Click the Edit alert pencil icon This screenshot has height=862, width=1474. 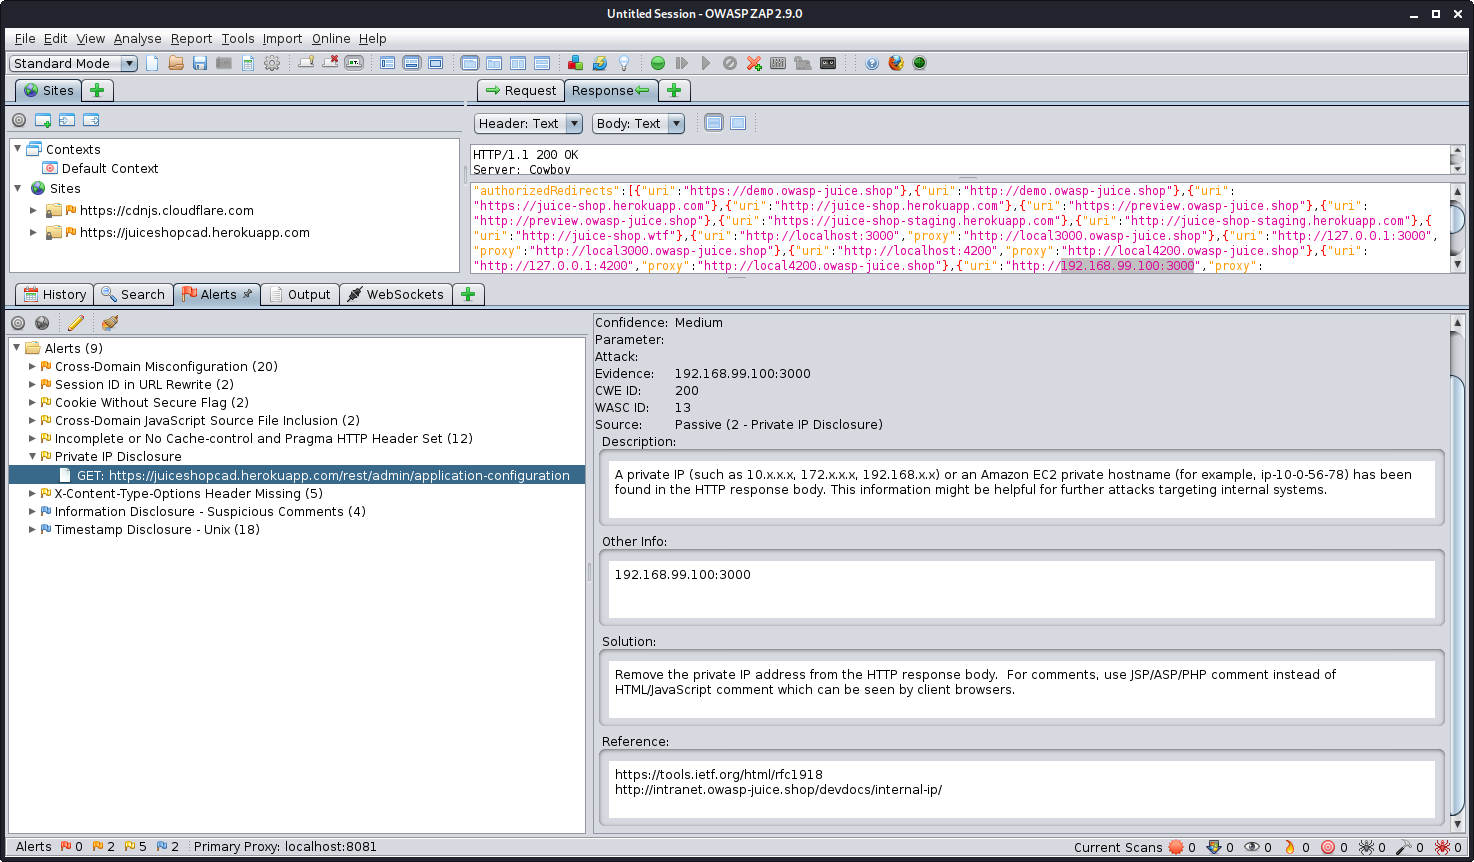click(76, 323)
